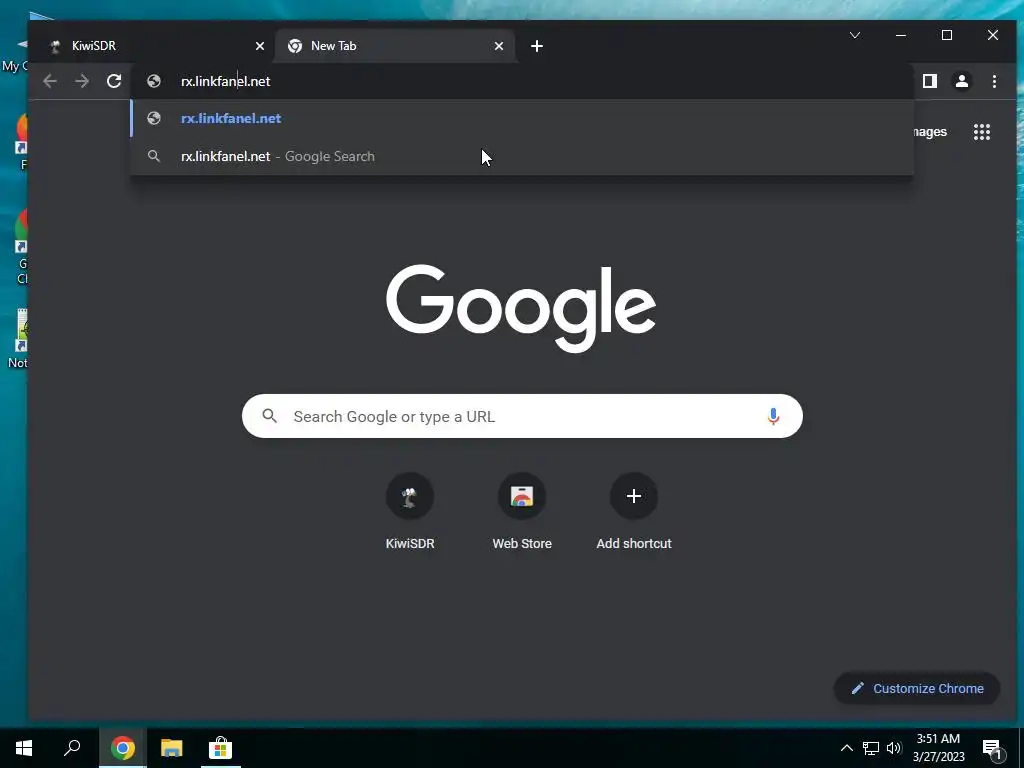Image resolution: width=1024 pixels, height=768 pixels.
Task: Click the Google logo
Action: [x=520, y=308]
